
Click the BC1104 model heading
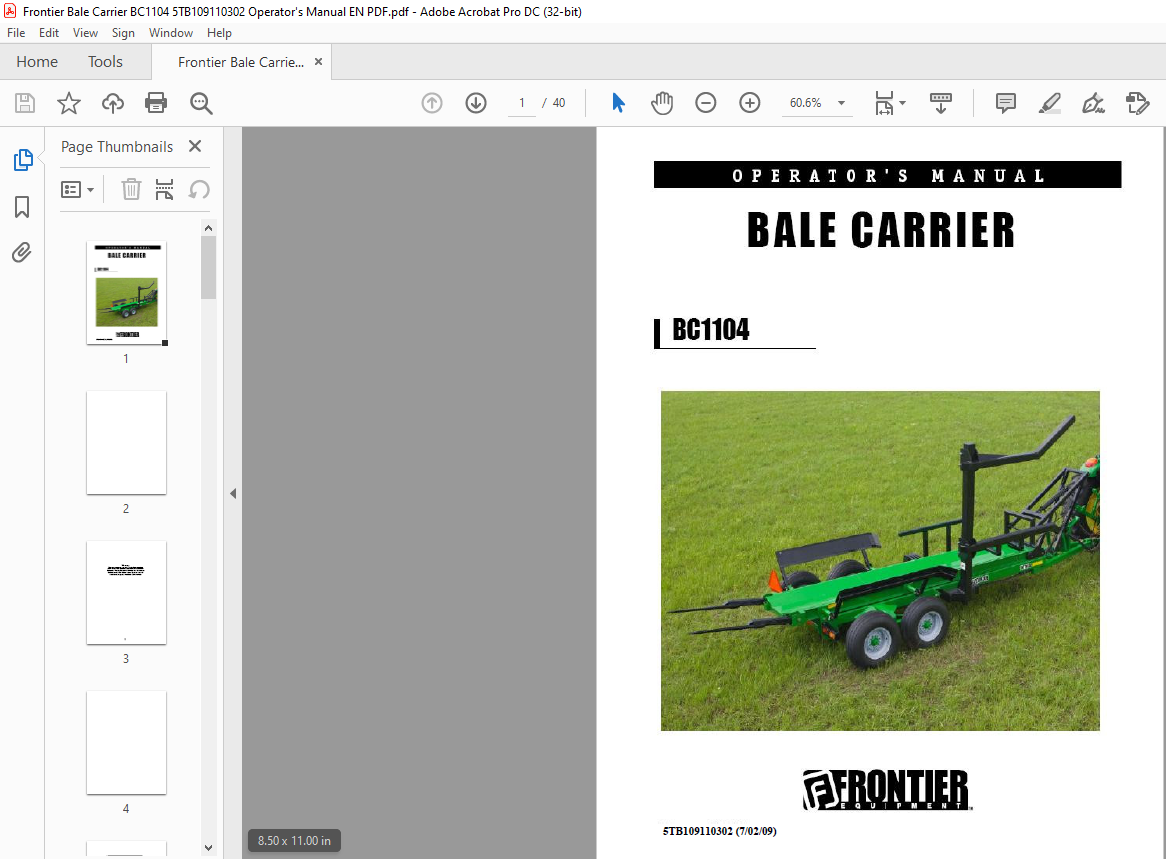click(711, 329)
